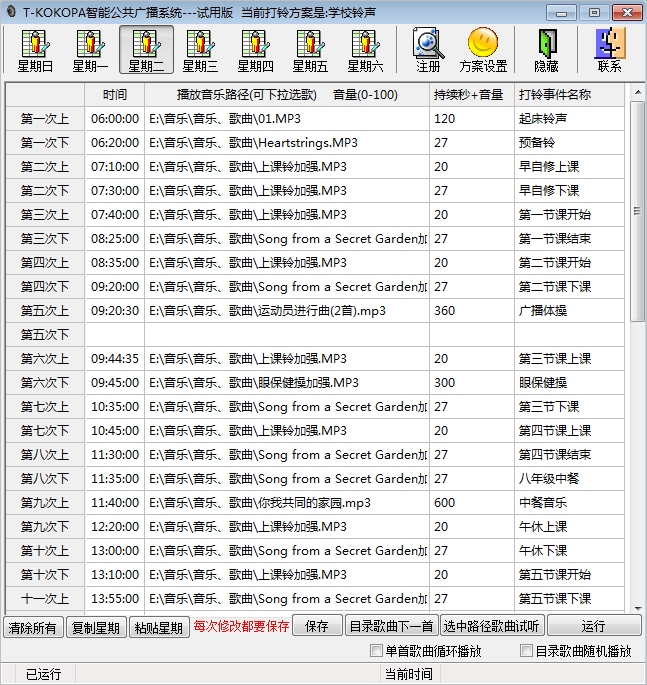Click the 持续秒+音量 column header
The height and width of the screenshot is (685, 647).
tap(472, 95)
